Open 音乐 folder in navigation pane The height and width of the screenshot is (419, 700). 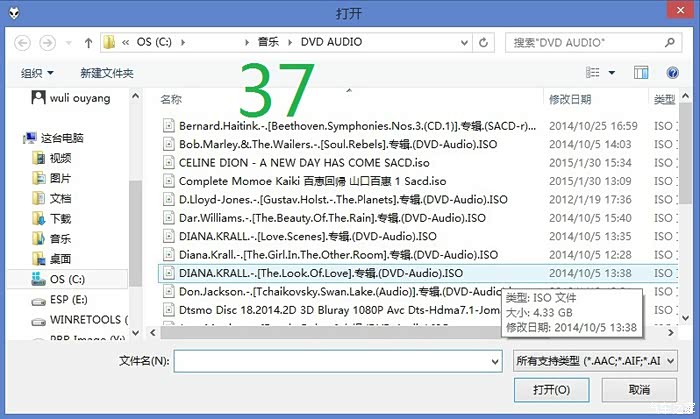[x=52, y=238]
